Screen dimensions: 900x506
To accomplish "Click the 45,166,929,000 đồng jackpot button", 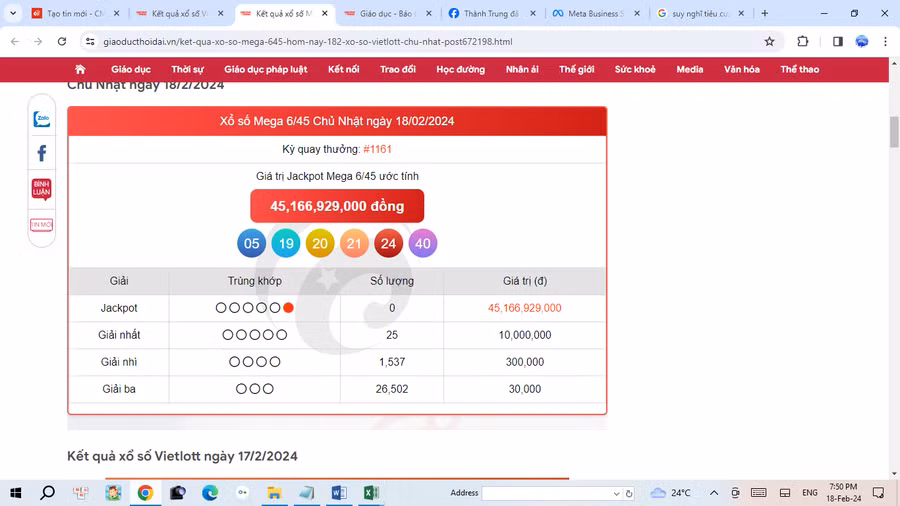I will 337,206.
